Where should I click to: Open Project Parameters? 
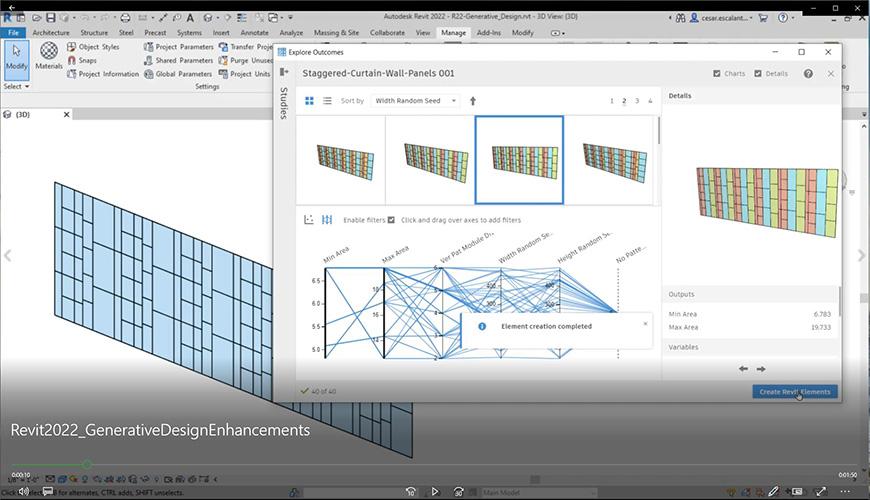coord(178,47)
